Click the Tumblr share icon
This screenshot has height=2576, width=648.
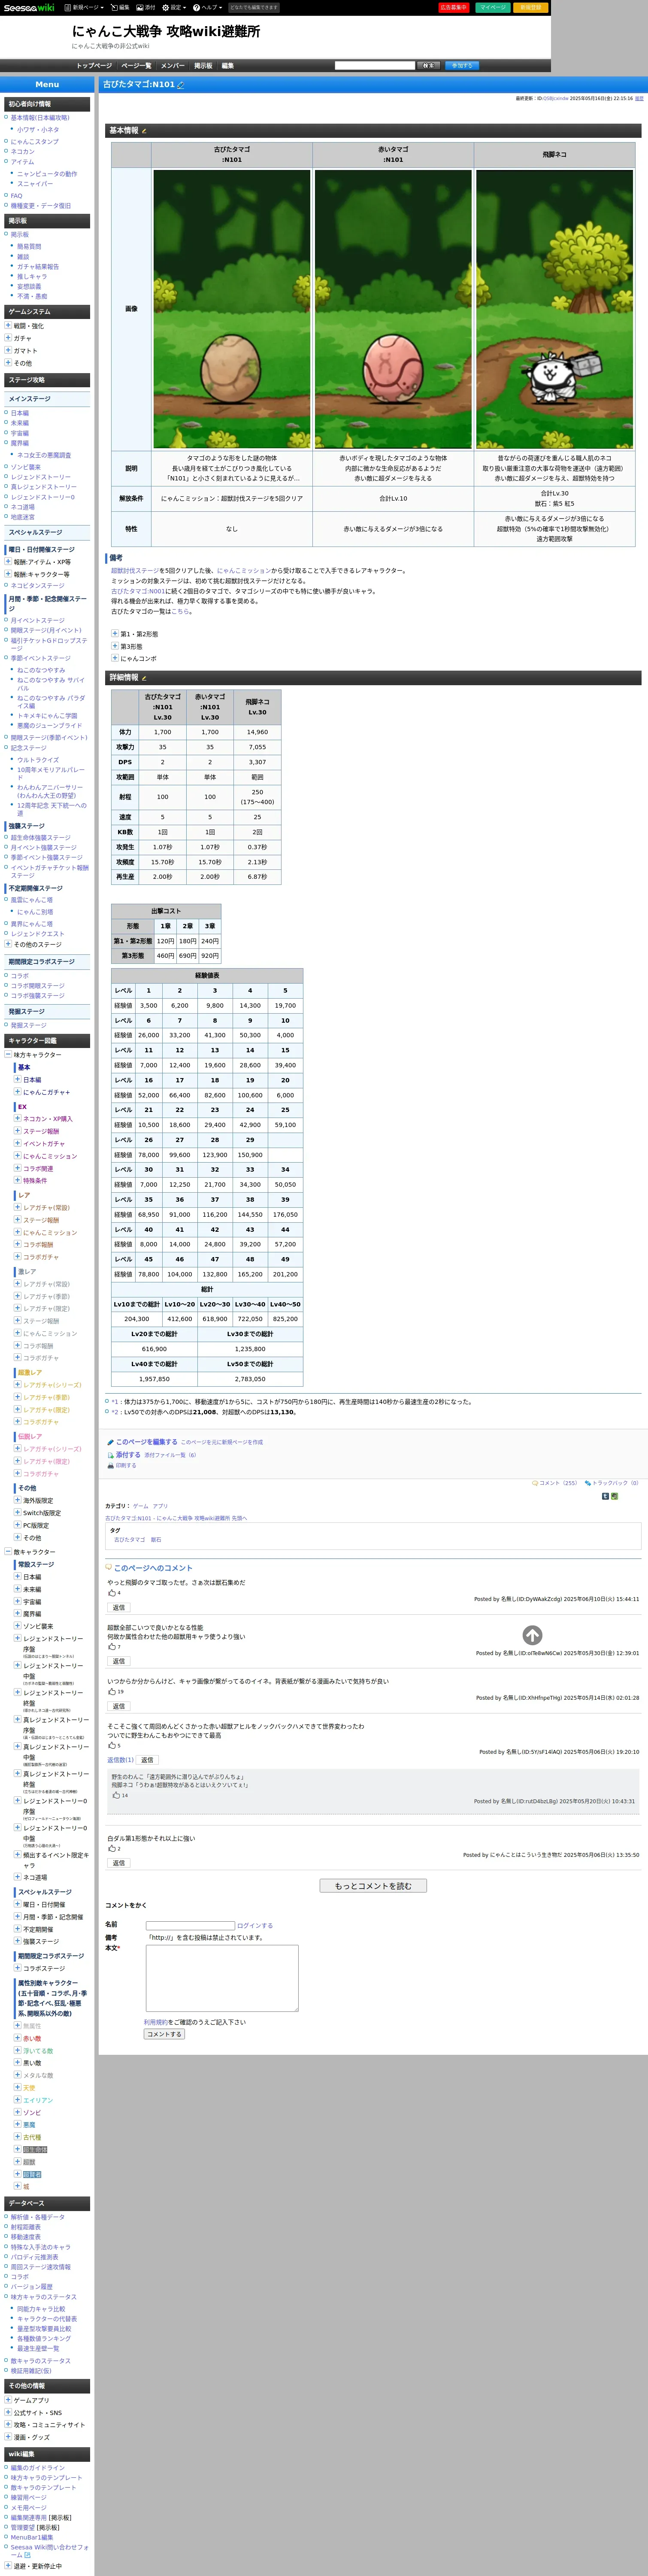pos(605,1496)
